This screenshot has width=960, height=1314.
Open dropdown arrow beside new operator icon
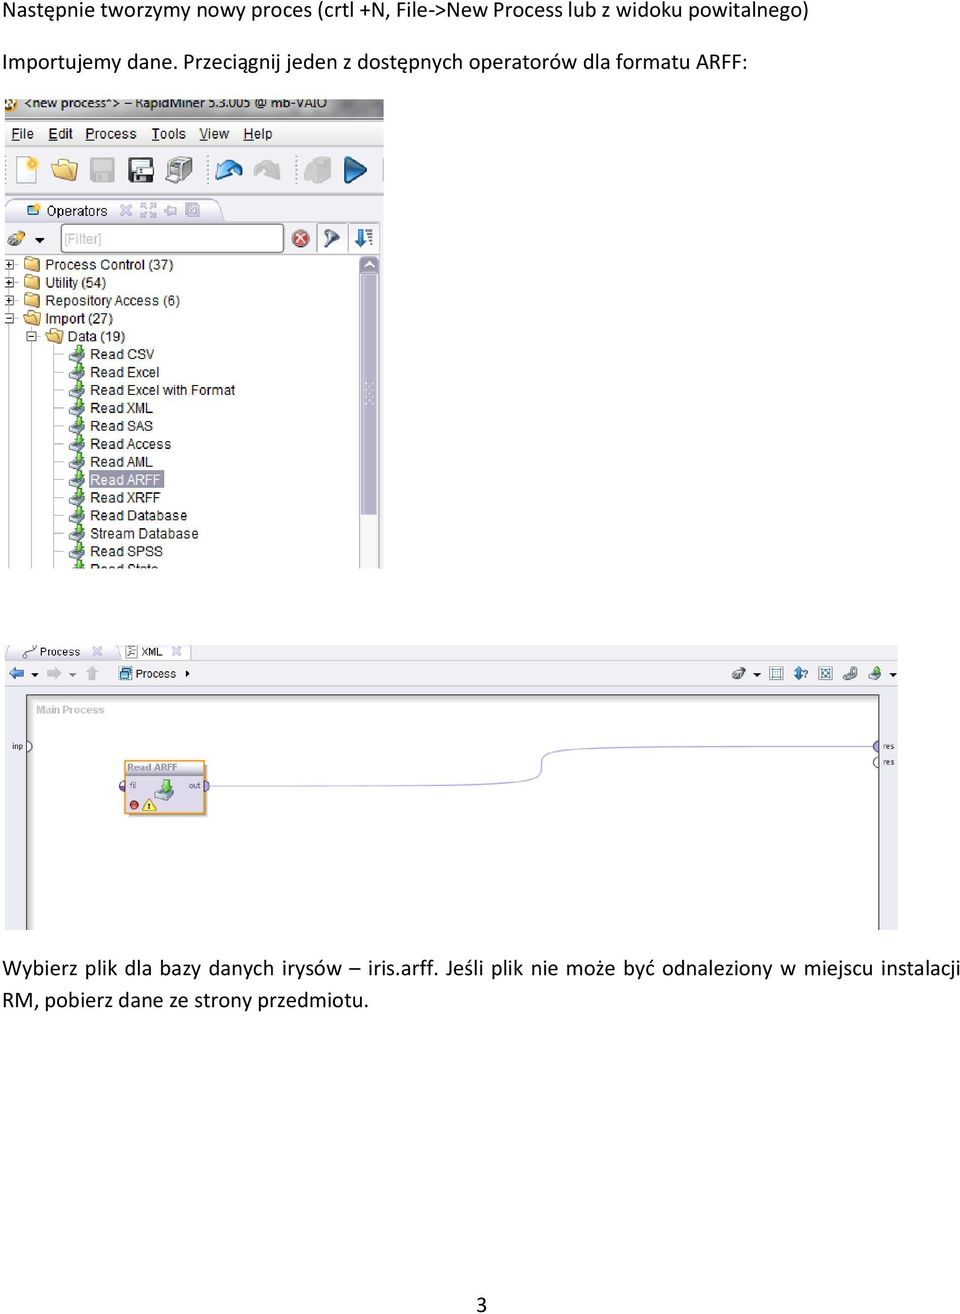click(40, 240)
